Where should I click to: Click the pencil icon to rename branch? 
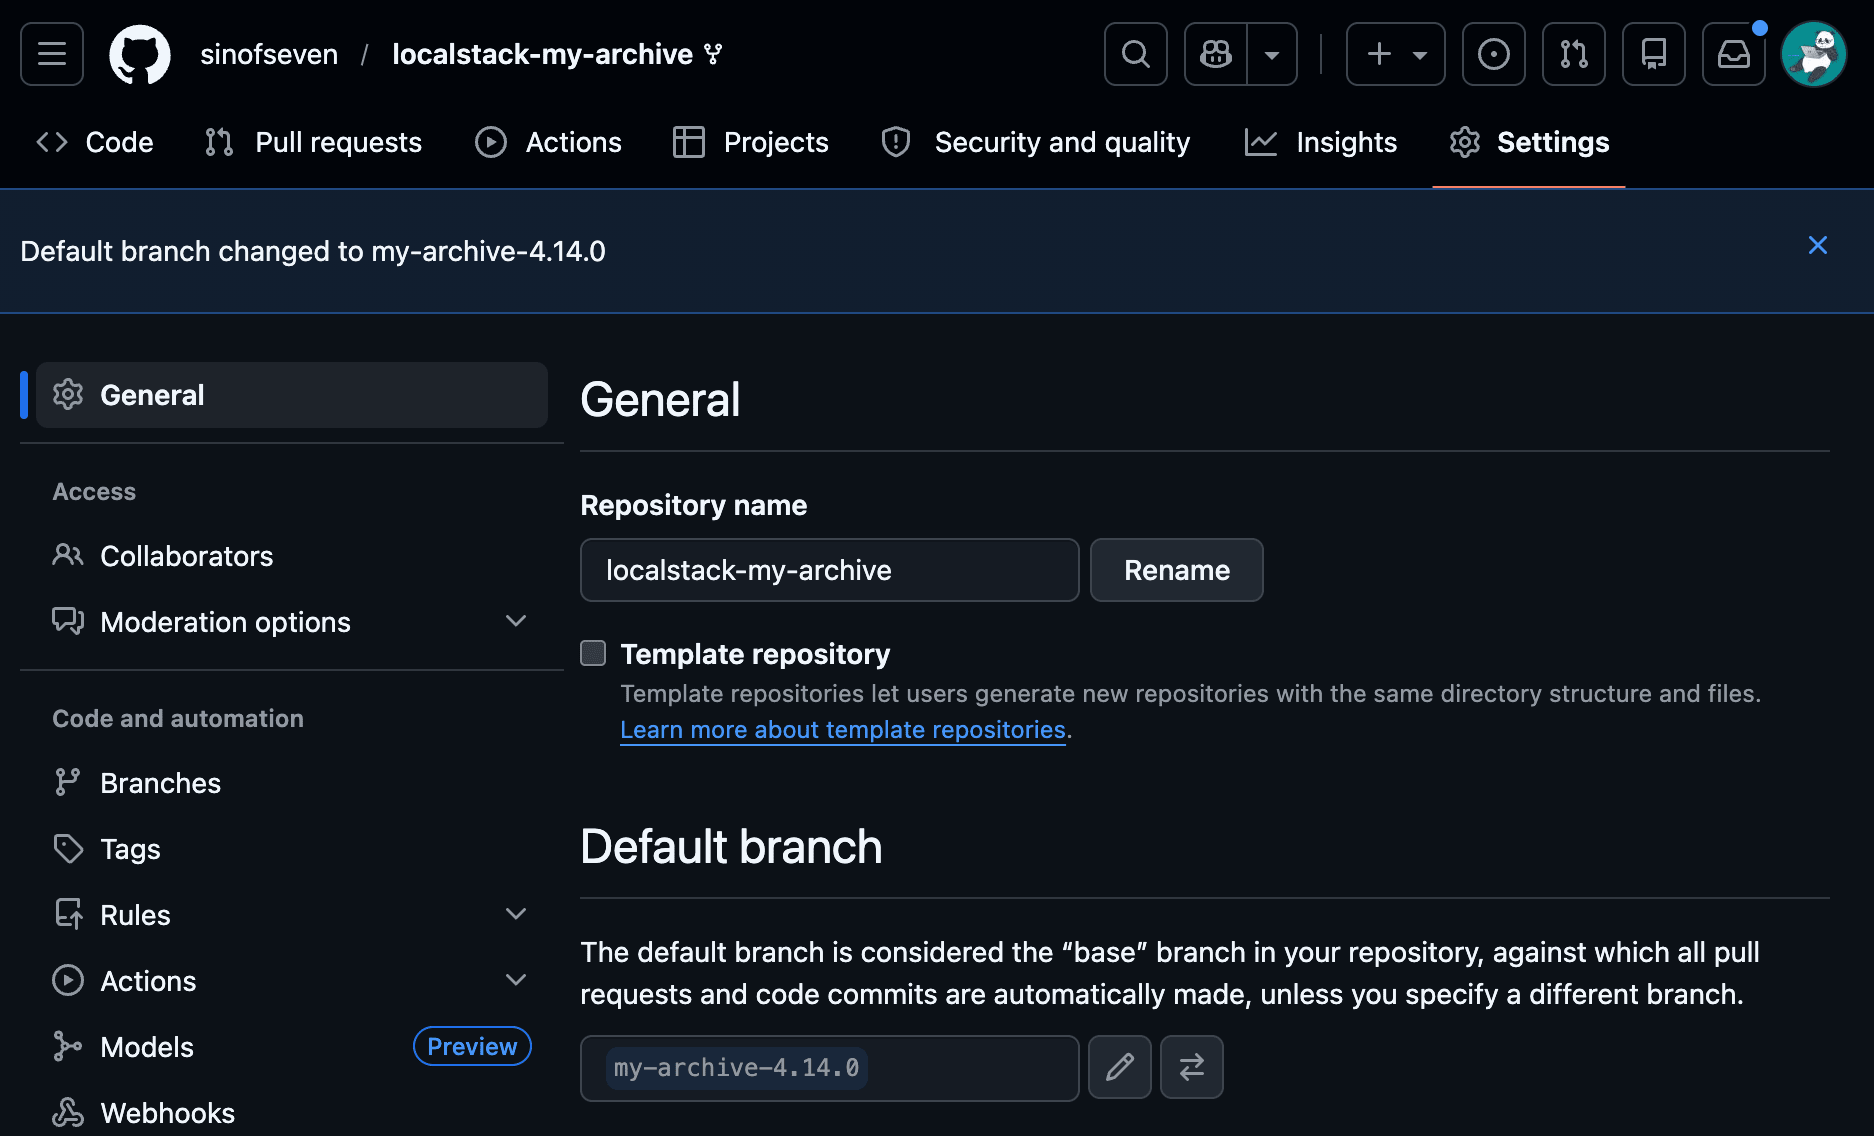click(1119, 1067)
